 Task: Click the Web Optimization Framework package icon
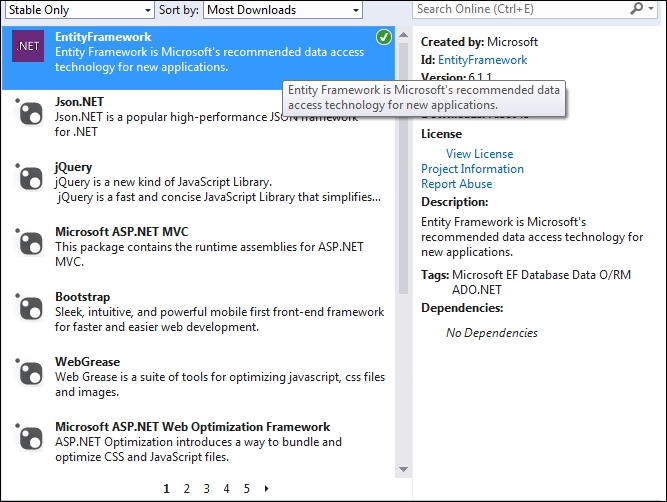click(x=30, y=437)
